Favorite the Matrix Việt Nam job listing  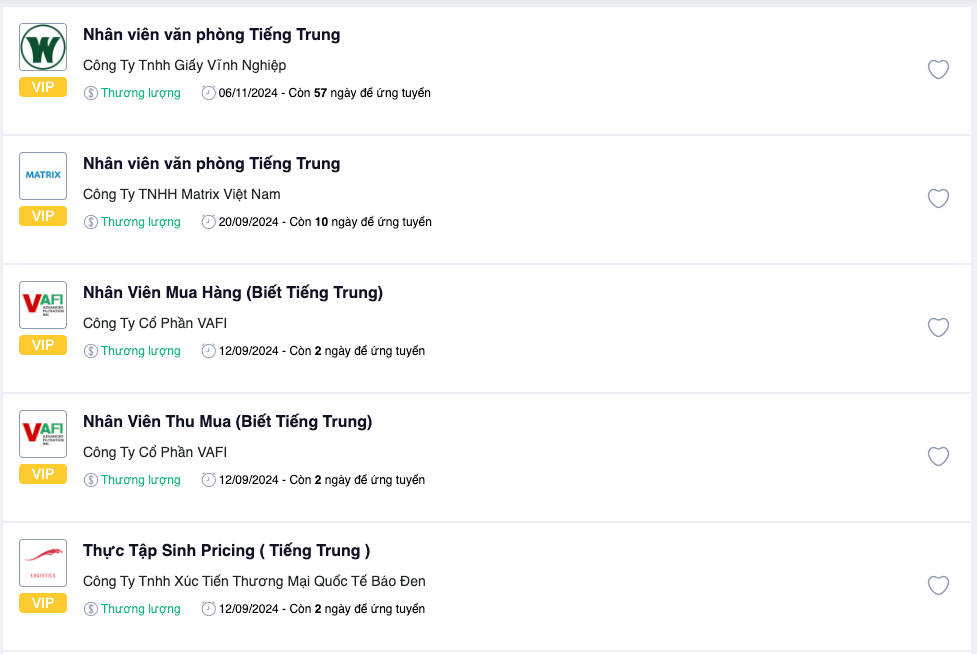click(938, 198)
